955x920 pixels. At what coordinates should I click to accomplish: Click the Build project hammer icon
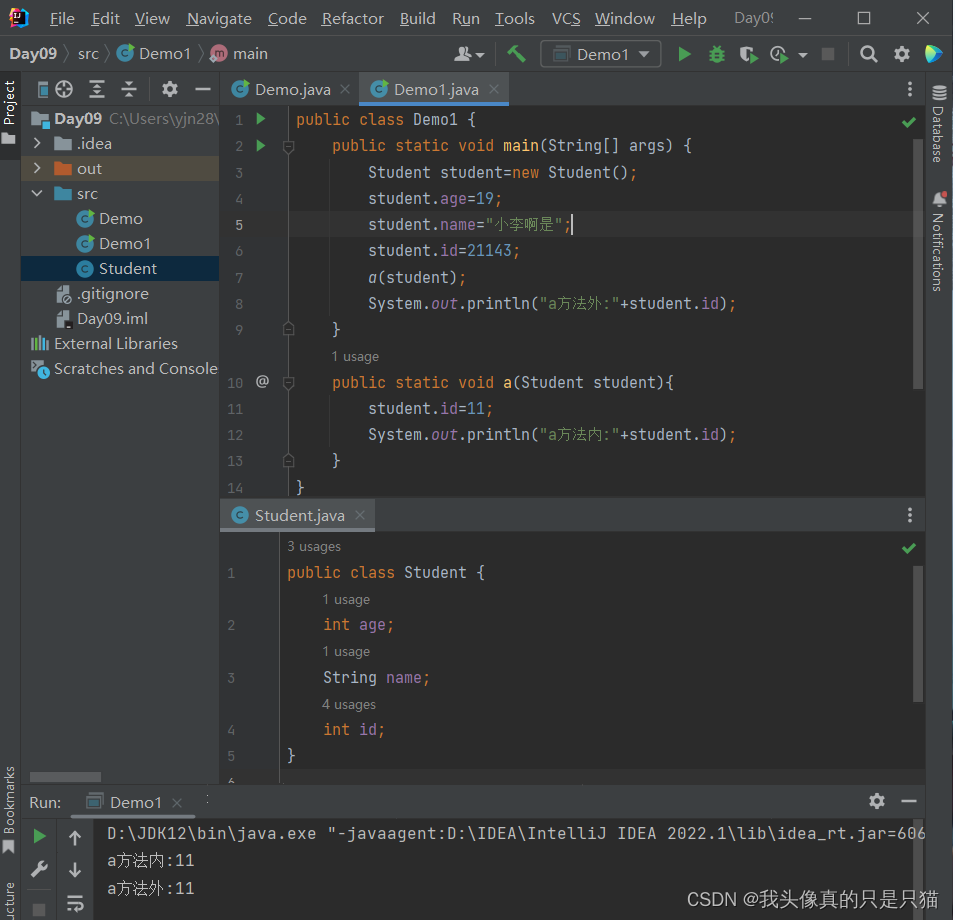tap(516, 54)
